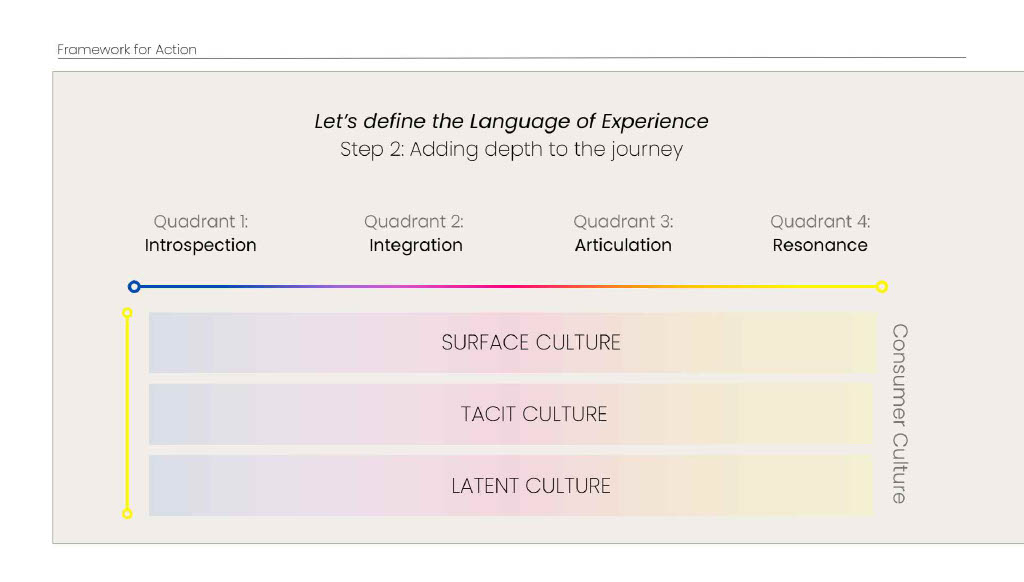Click the yellow circle ending the gradient line
This screenshot has width=1024, height=582.
881,287
